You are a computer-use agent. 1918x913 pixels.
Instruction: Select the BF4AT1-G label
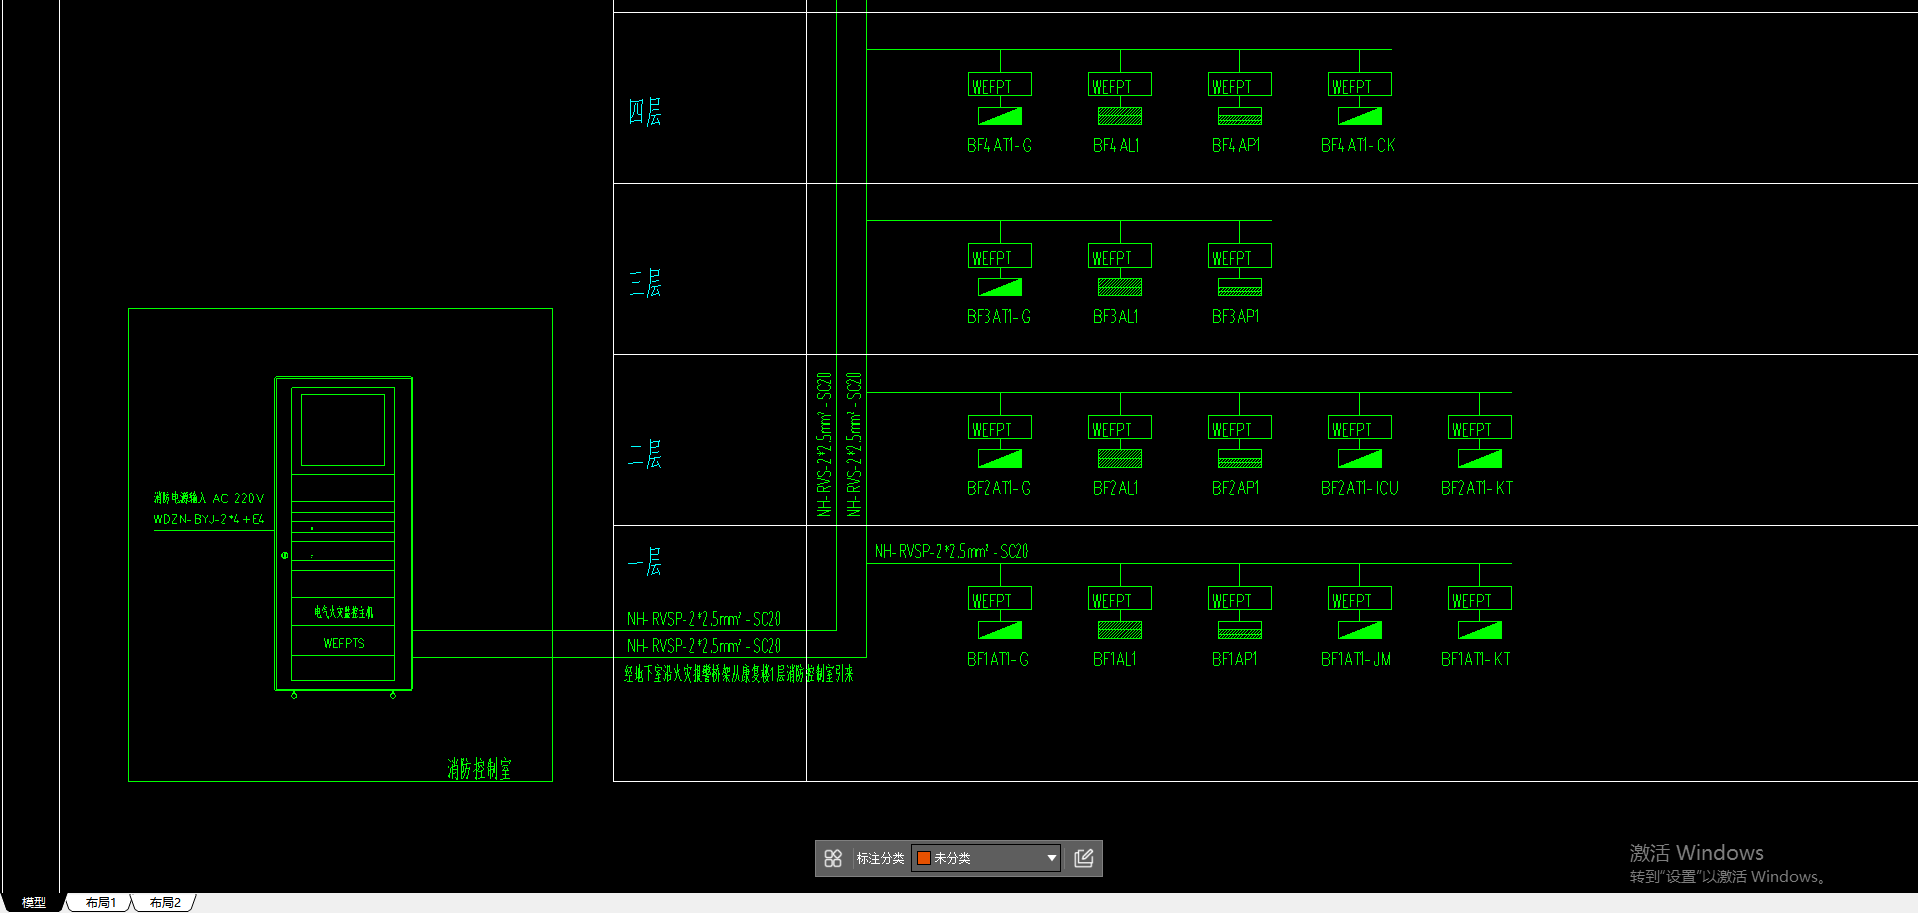[999, 145]
